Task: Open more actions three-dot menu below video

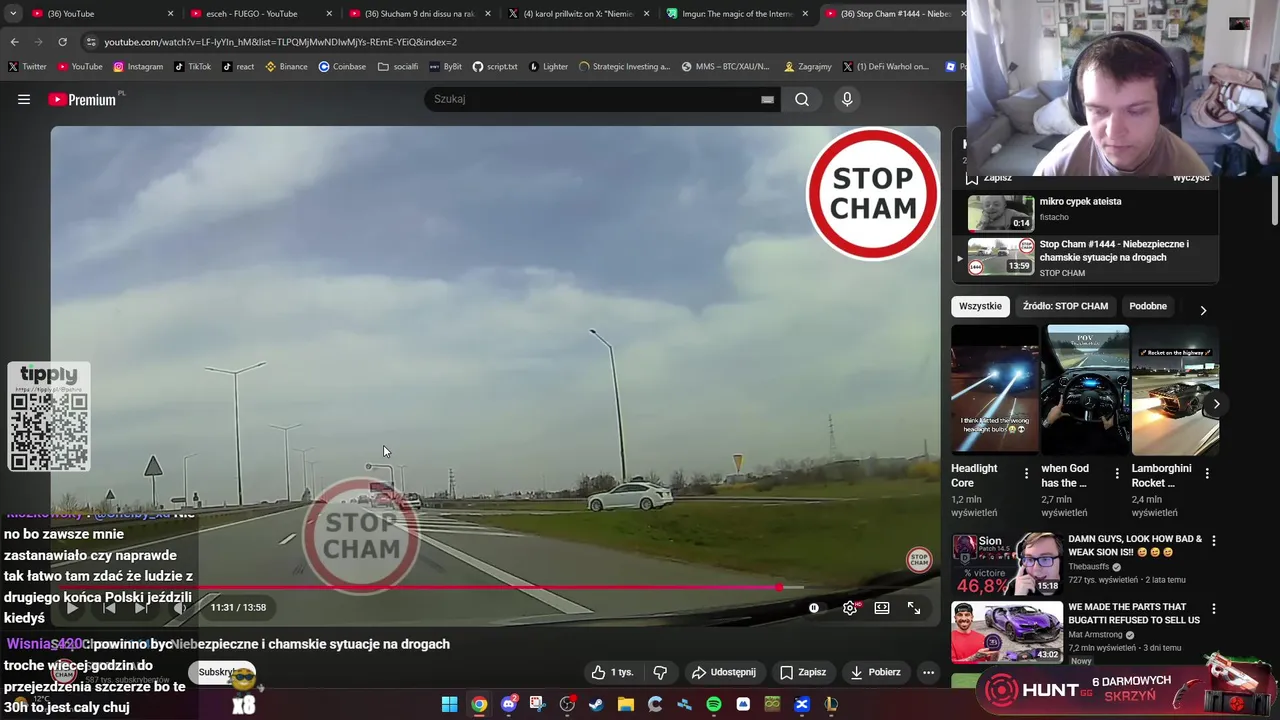Action: [x=928, y=672]
